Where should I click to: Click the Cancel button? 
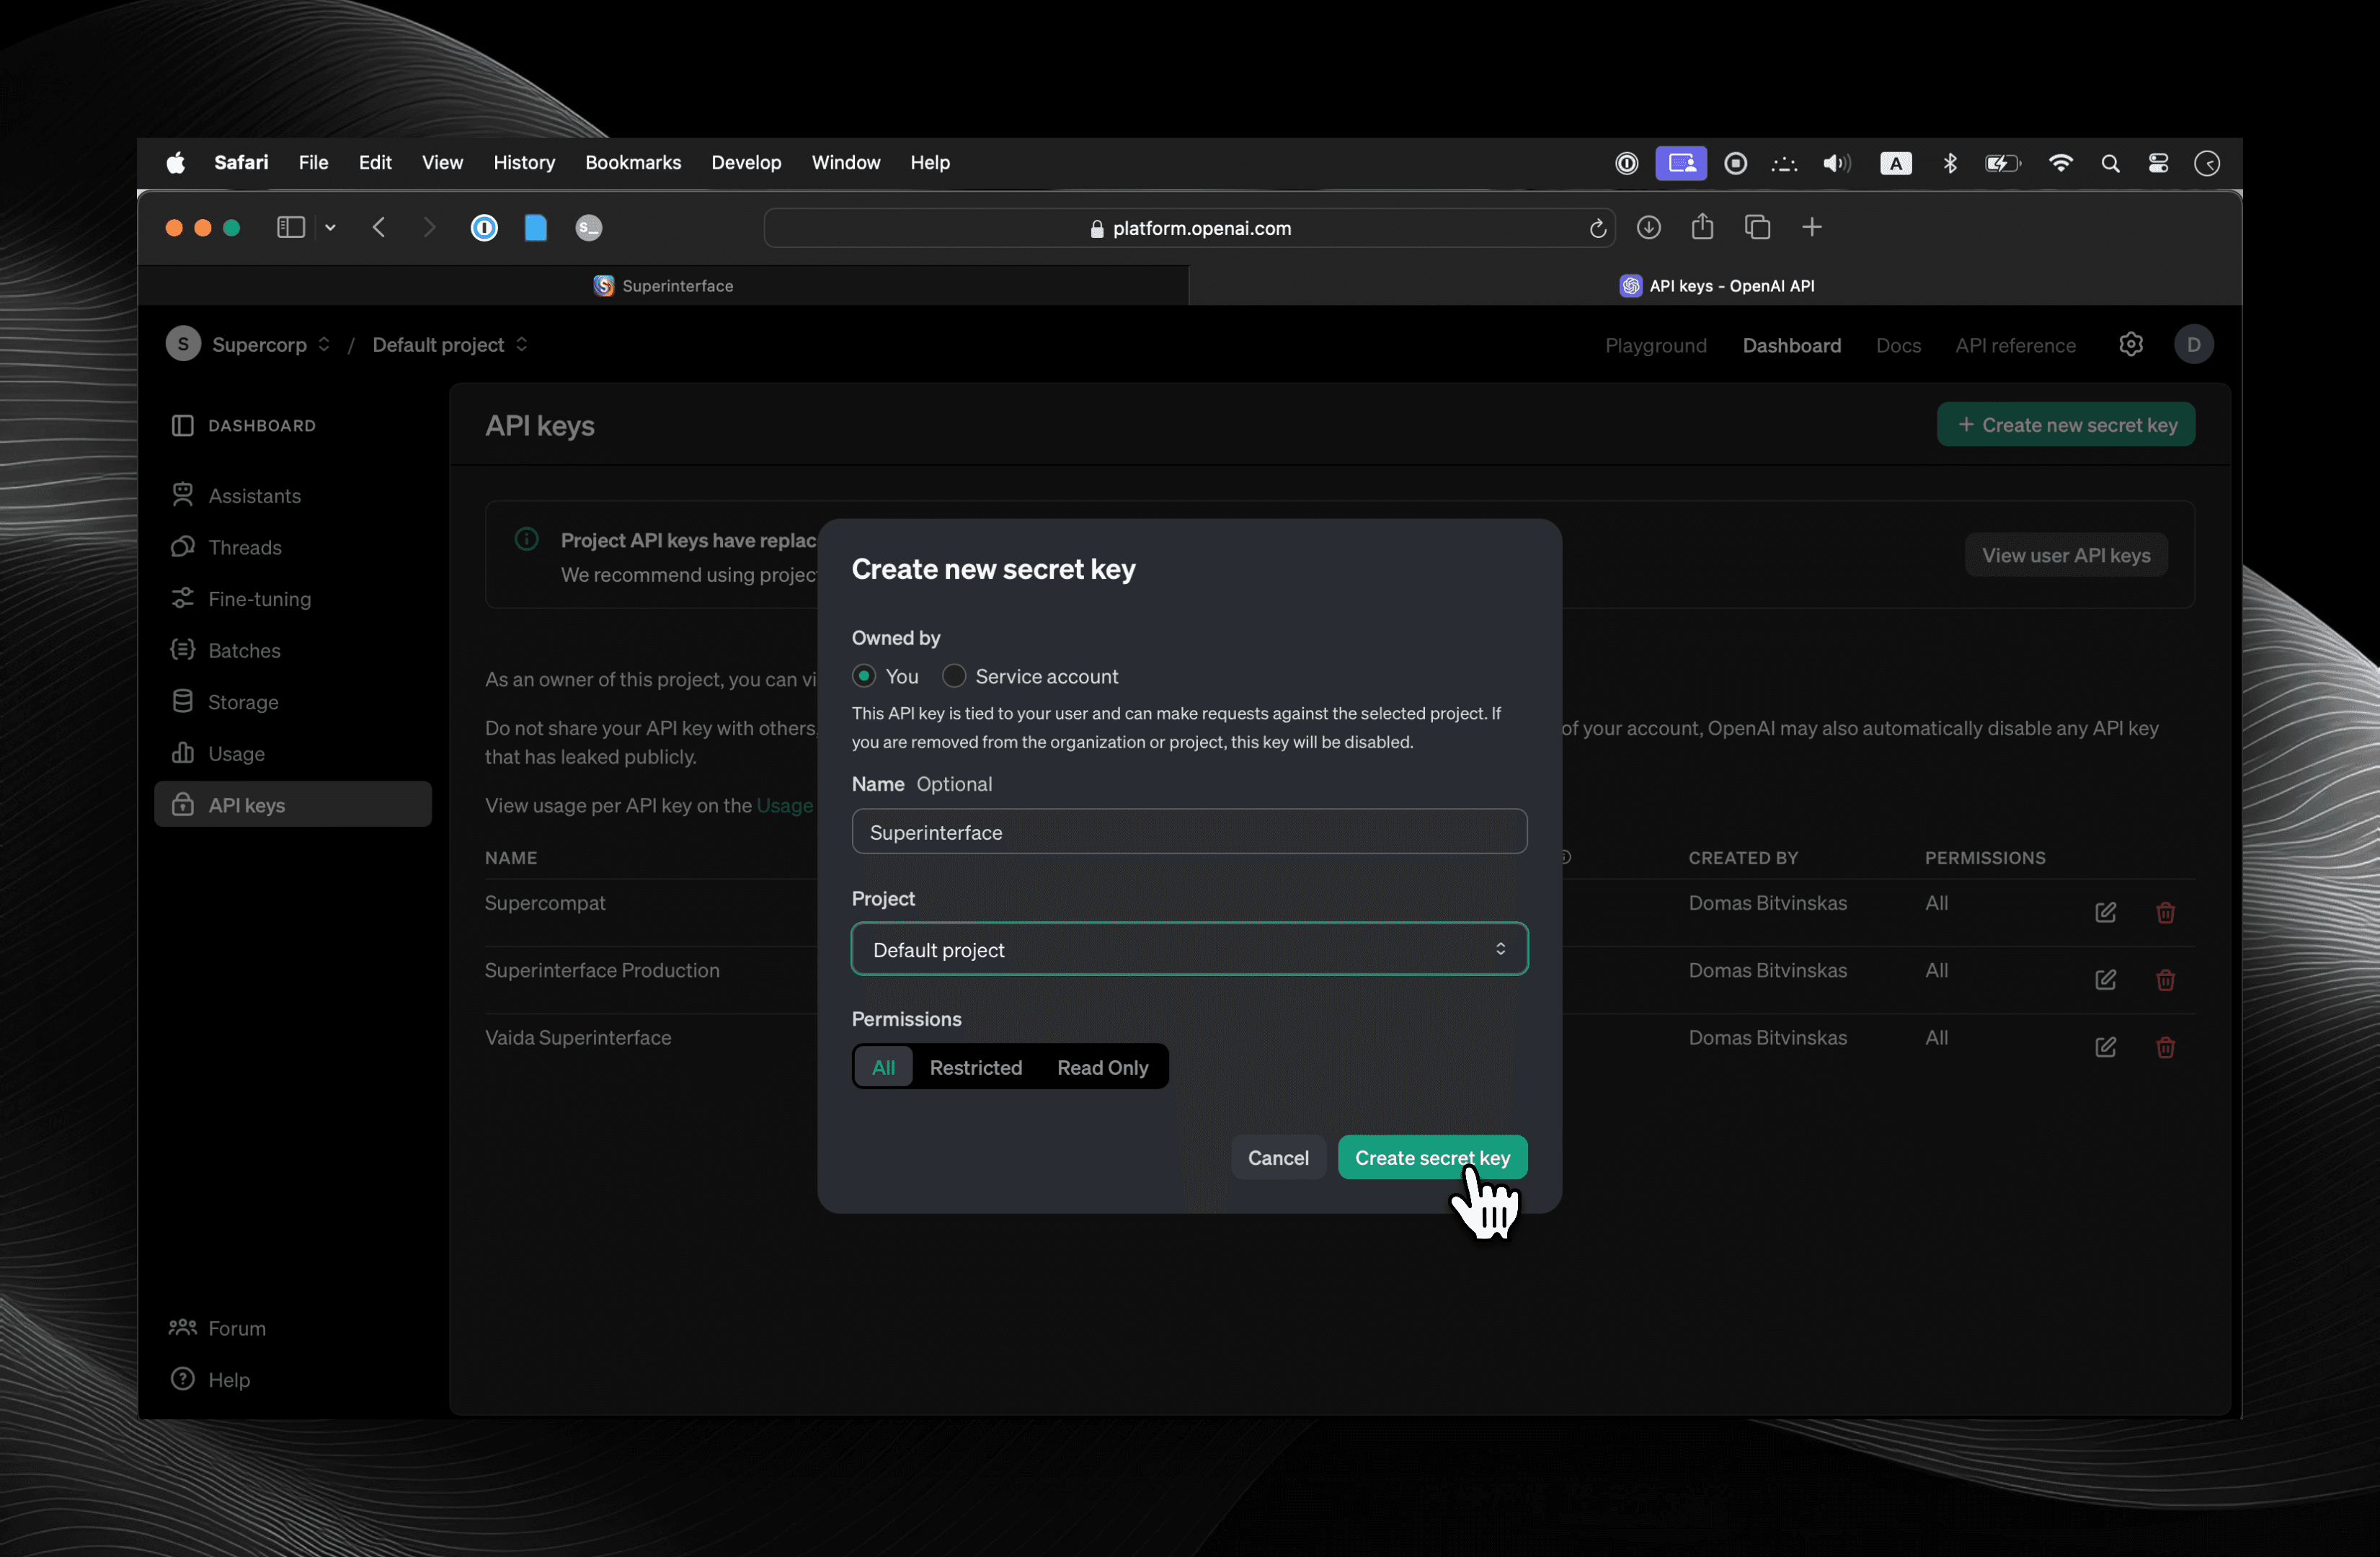coord(1277,1155)
